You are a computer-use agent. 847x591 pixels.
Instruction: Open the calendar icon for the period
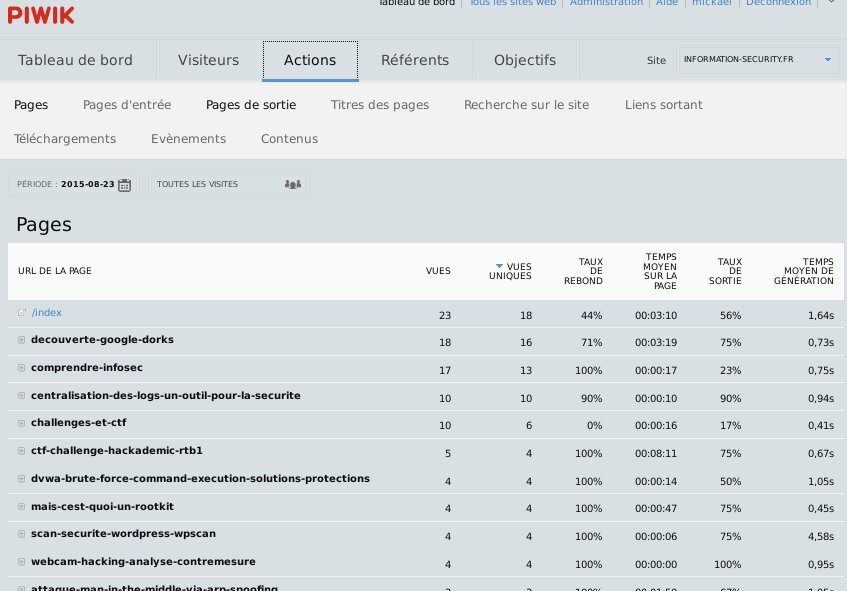pos(124,184)
